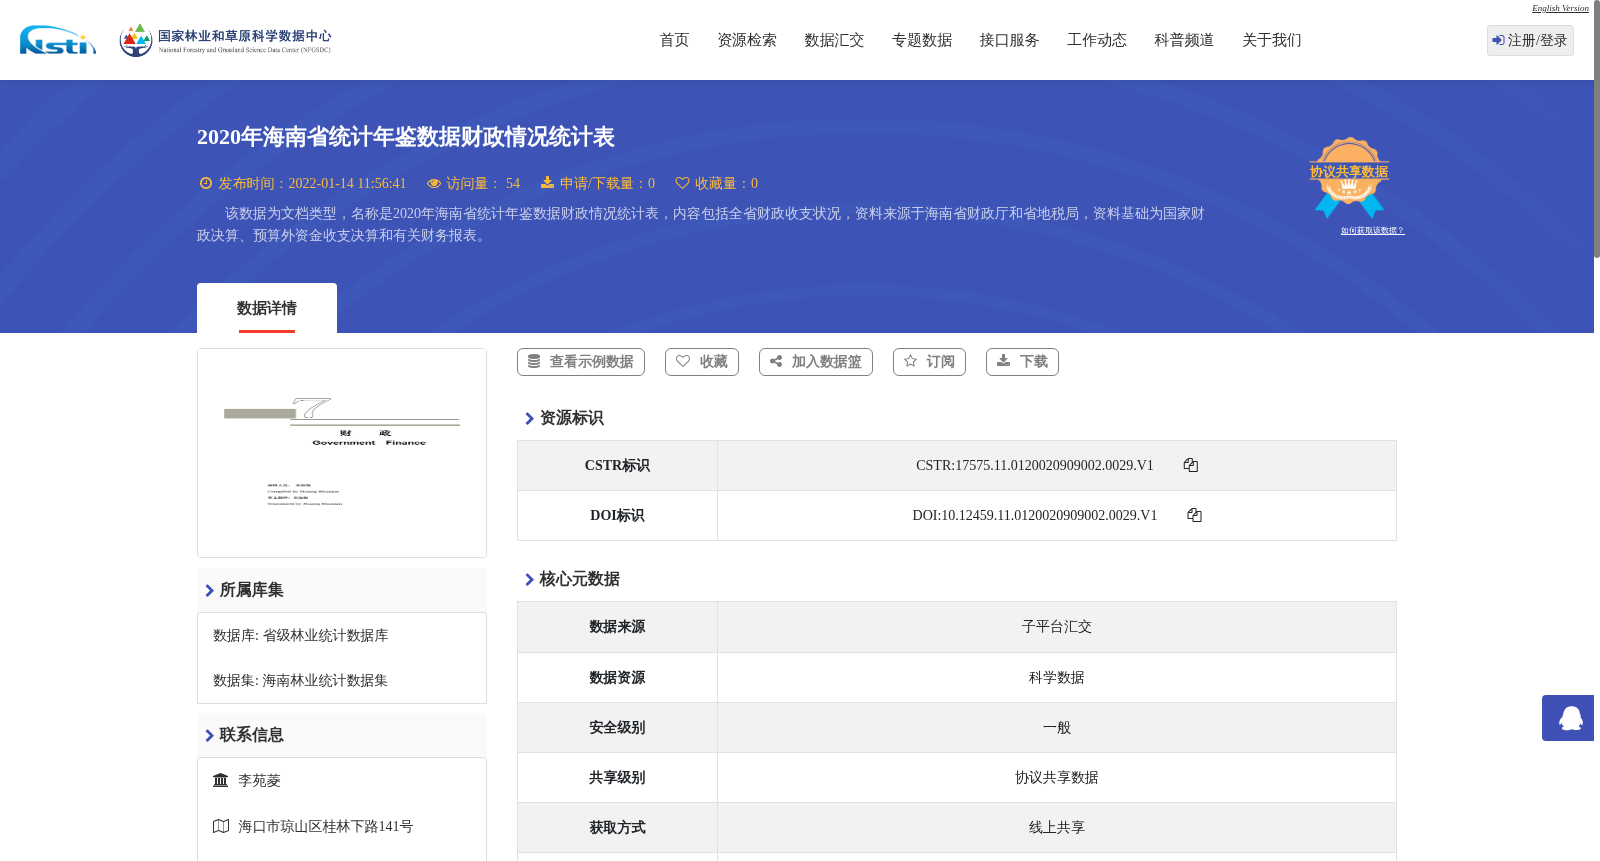Viewport: 1600px width, 861px height.
Task: Go to the 数据汇交 menu
Action: pyautogui.click(x=834, y=40)
